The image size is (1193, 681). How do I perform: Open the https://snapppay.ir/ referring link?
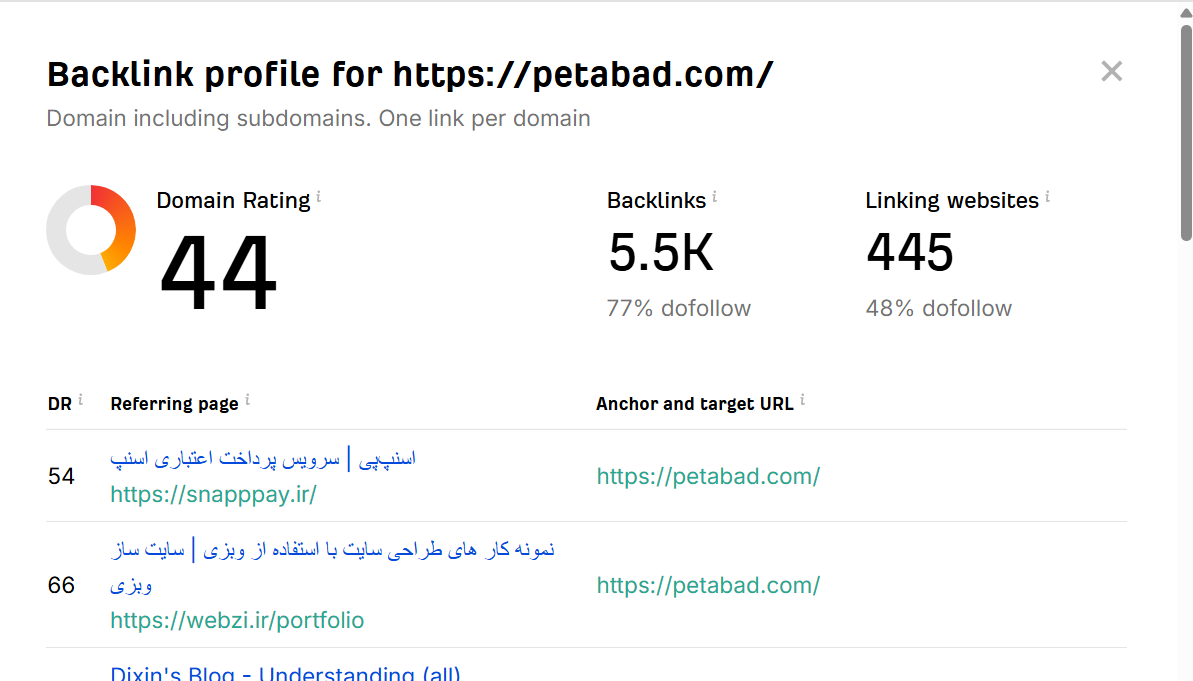pos(213,494)
